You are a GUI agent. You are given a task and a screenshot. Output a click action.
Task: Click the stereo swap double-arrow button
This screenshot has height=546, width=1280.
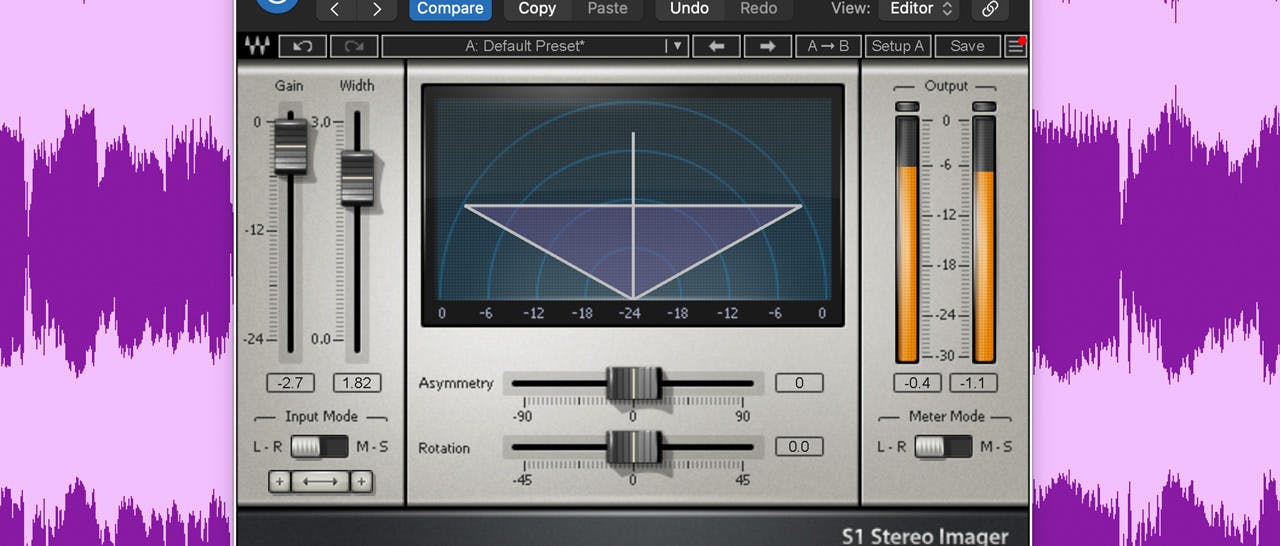(x=320, y=482)
